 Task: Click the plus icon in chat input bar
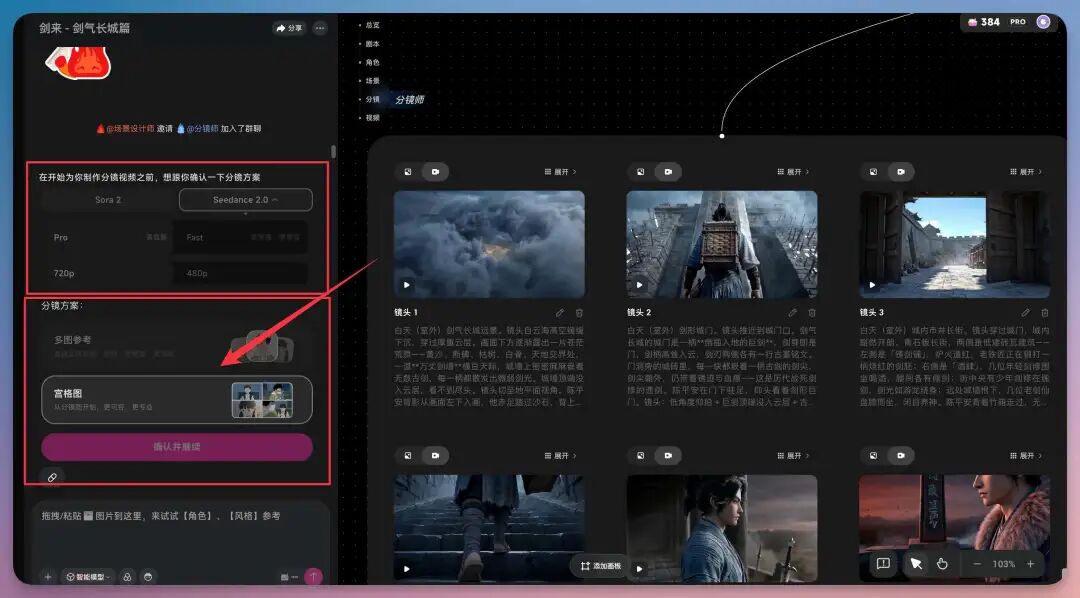click(48, 577)
